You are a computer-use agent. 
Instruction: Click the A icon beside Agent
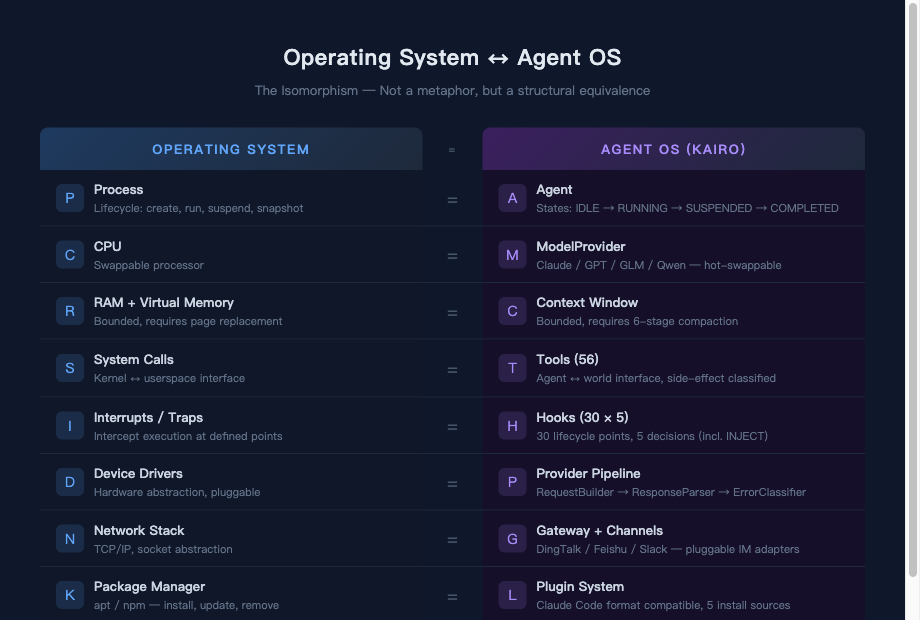coord(512,198)
